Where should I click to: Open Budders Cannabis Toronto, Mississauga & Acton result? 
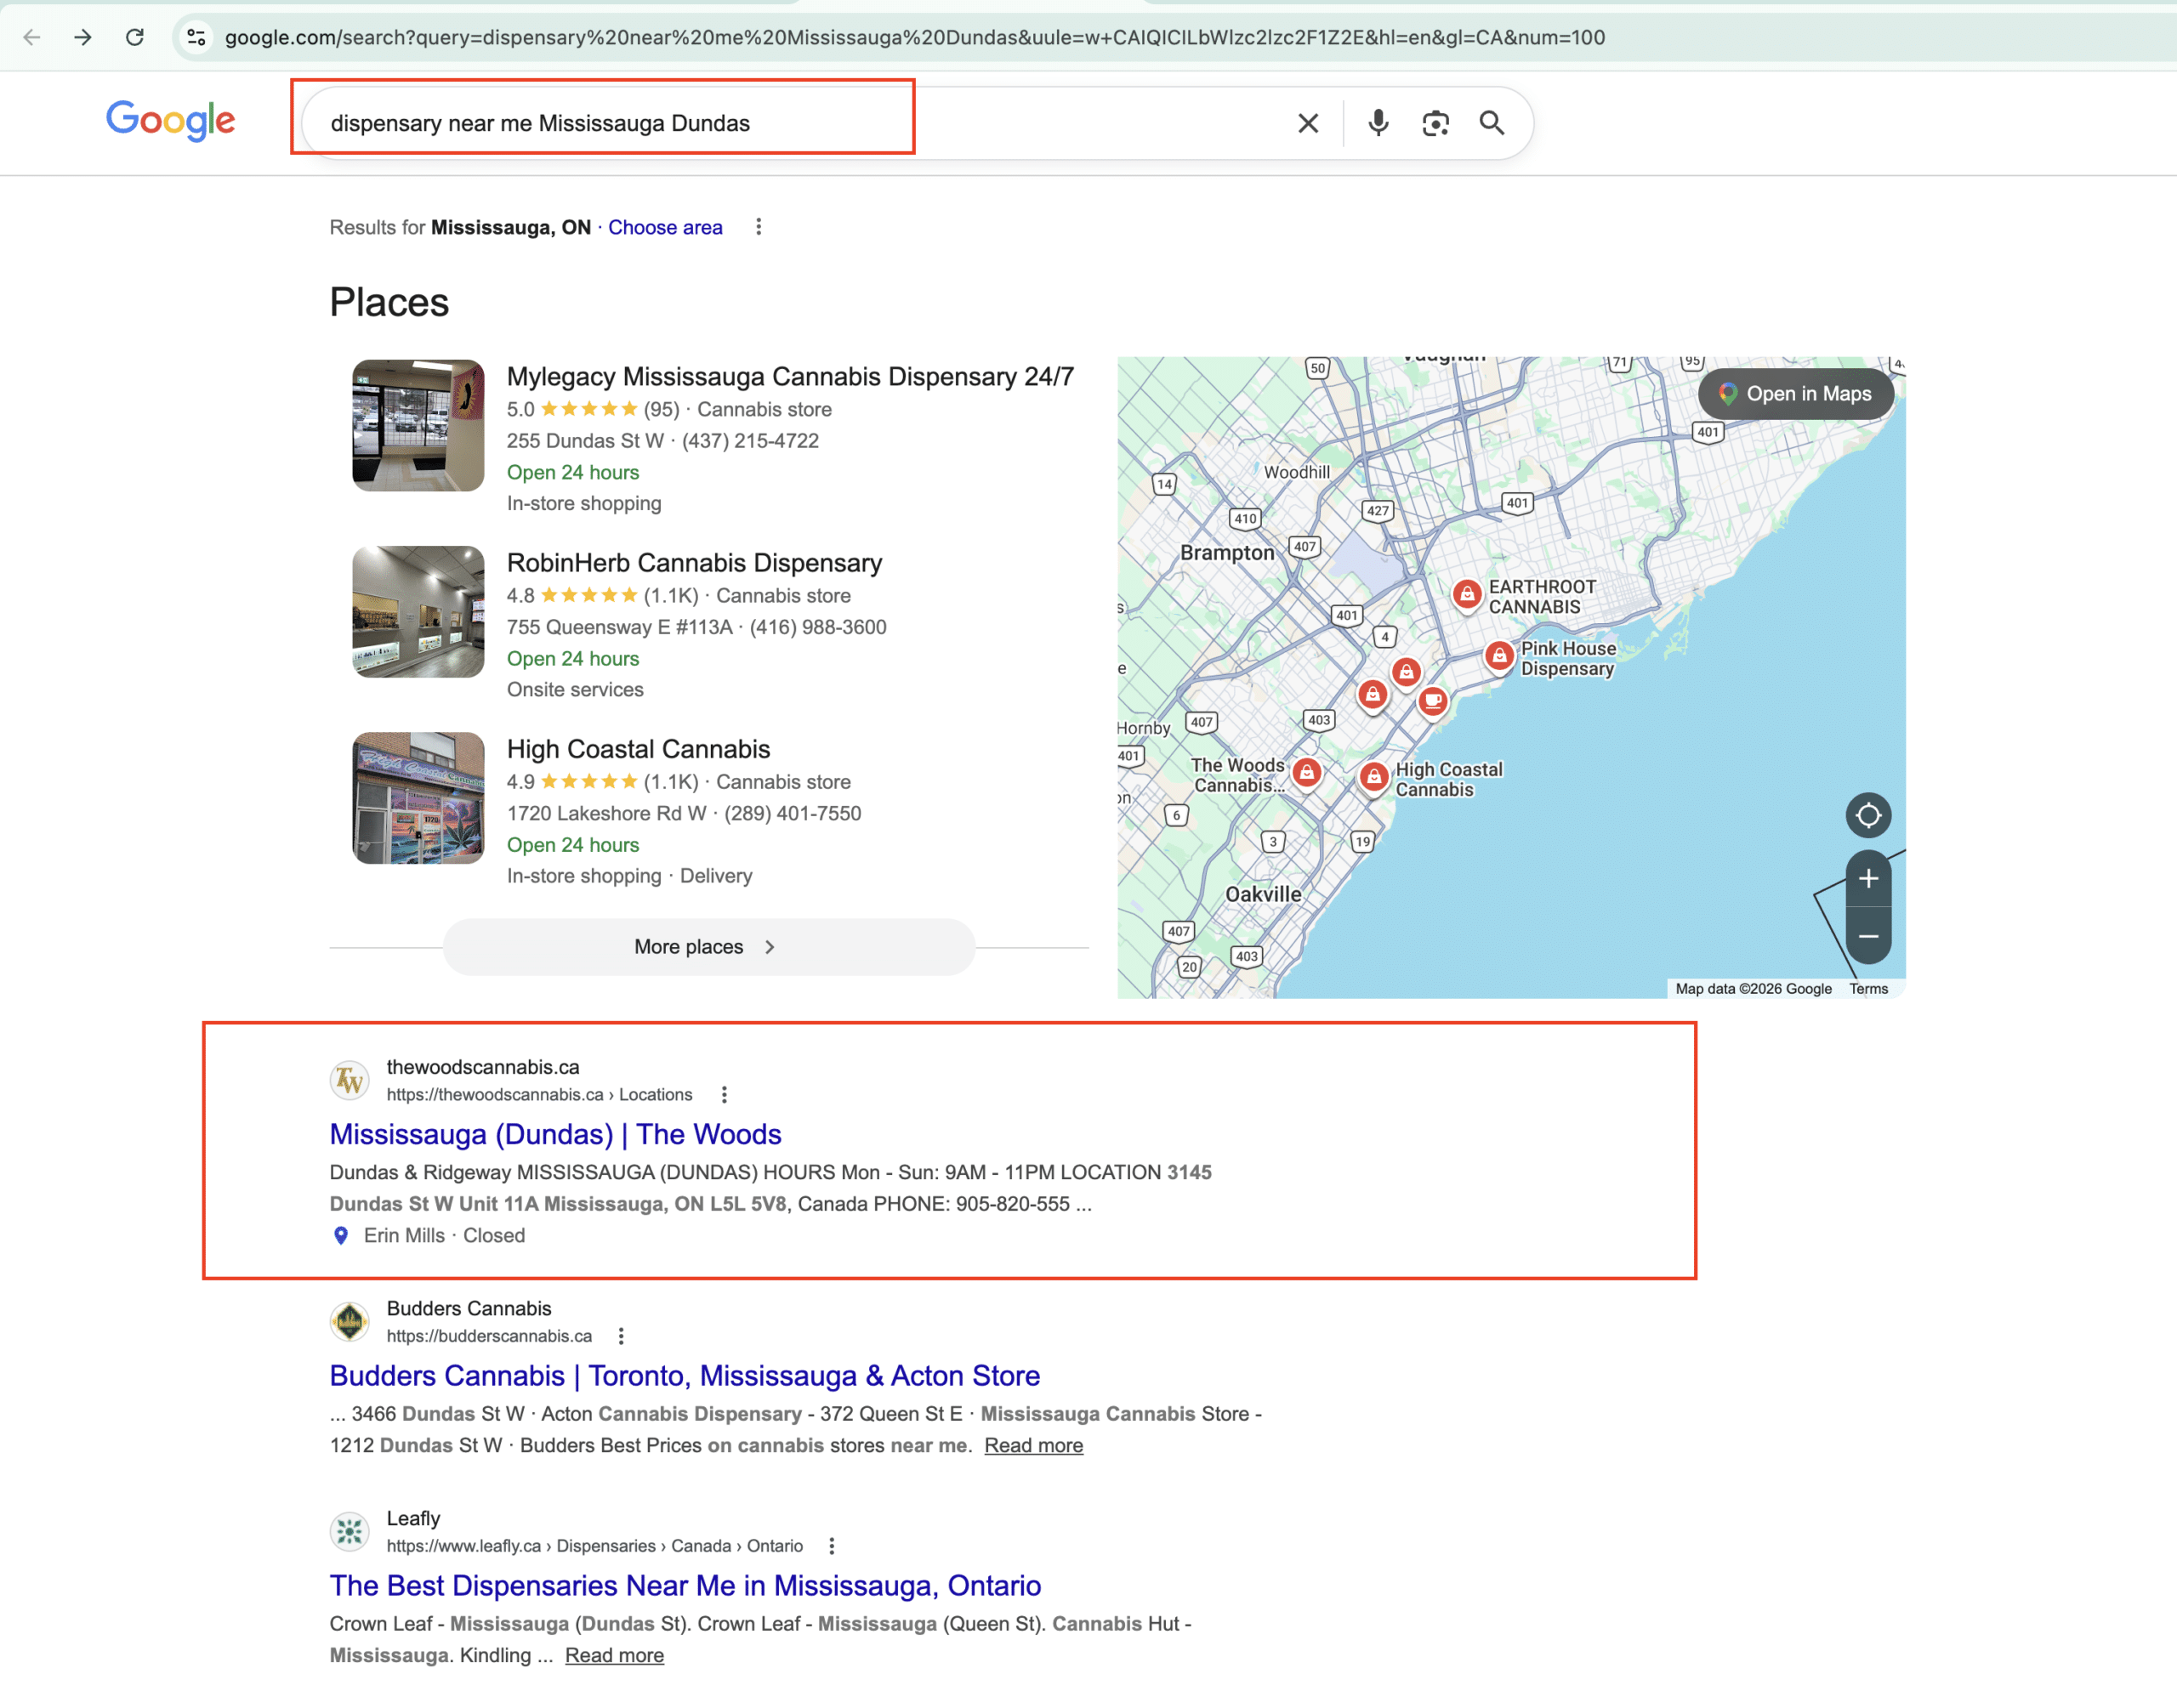tap(684, 1375)
